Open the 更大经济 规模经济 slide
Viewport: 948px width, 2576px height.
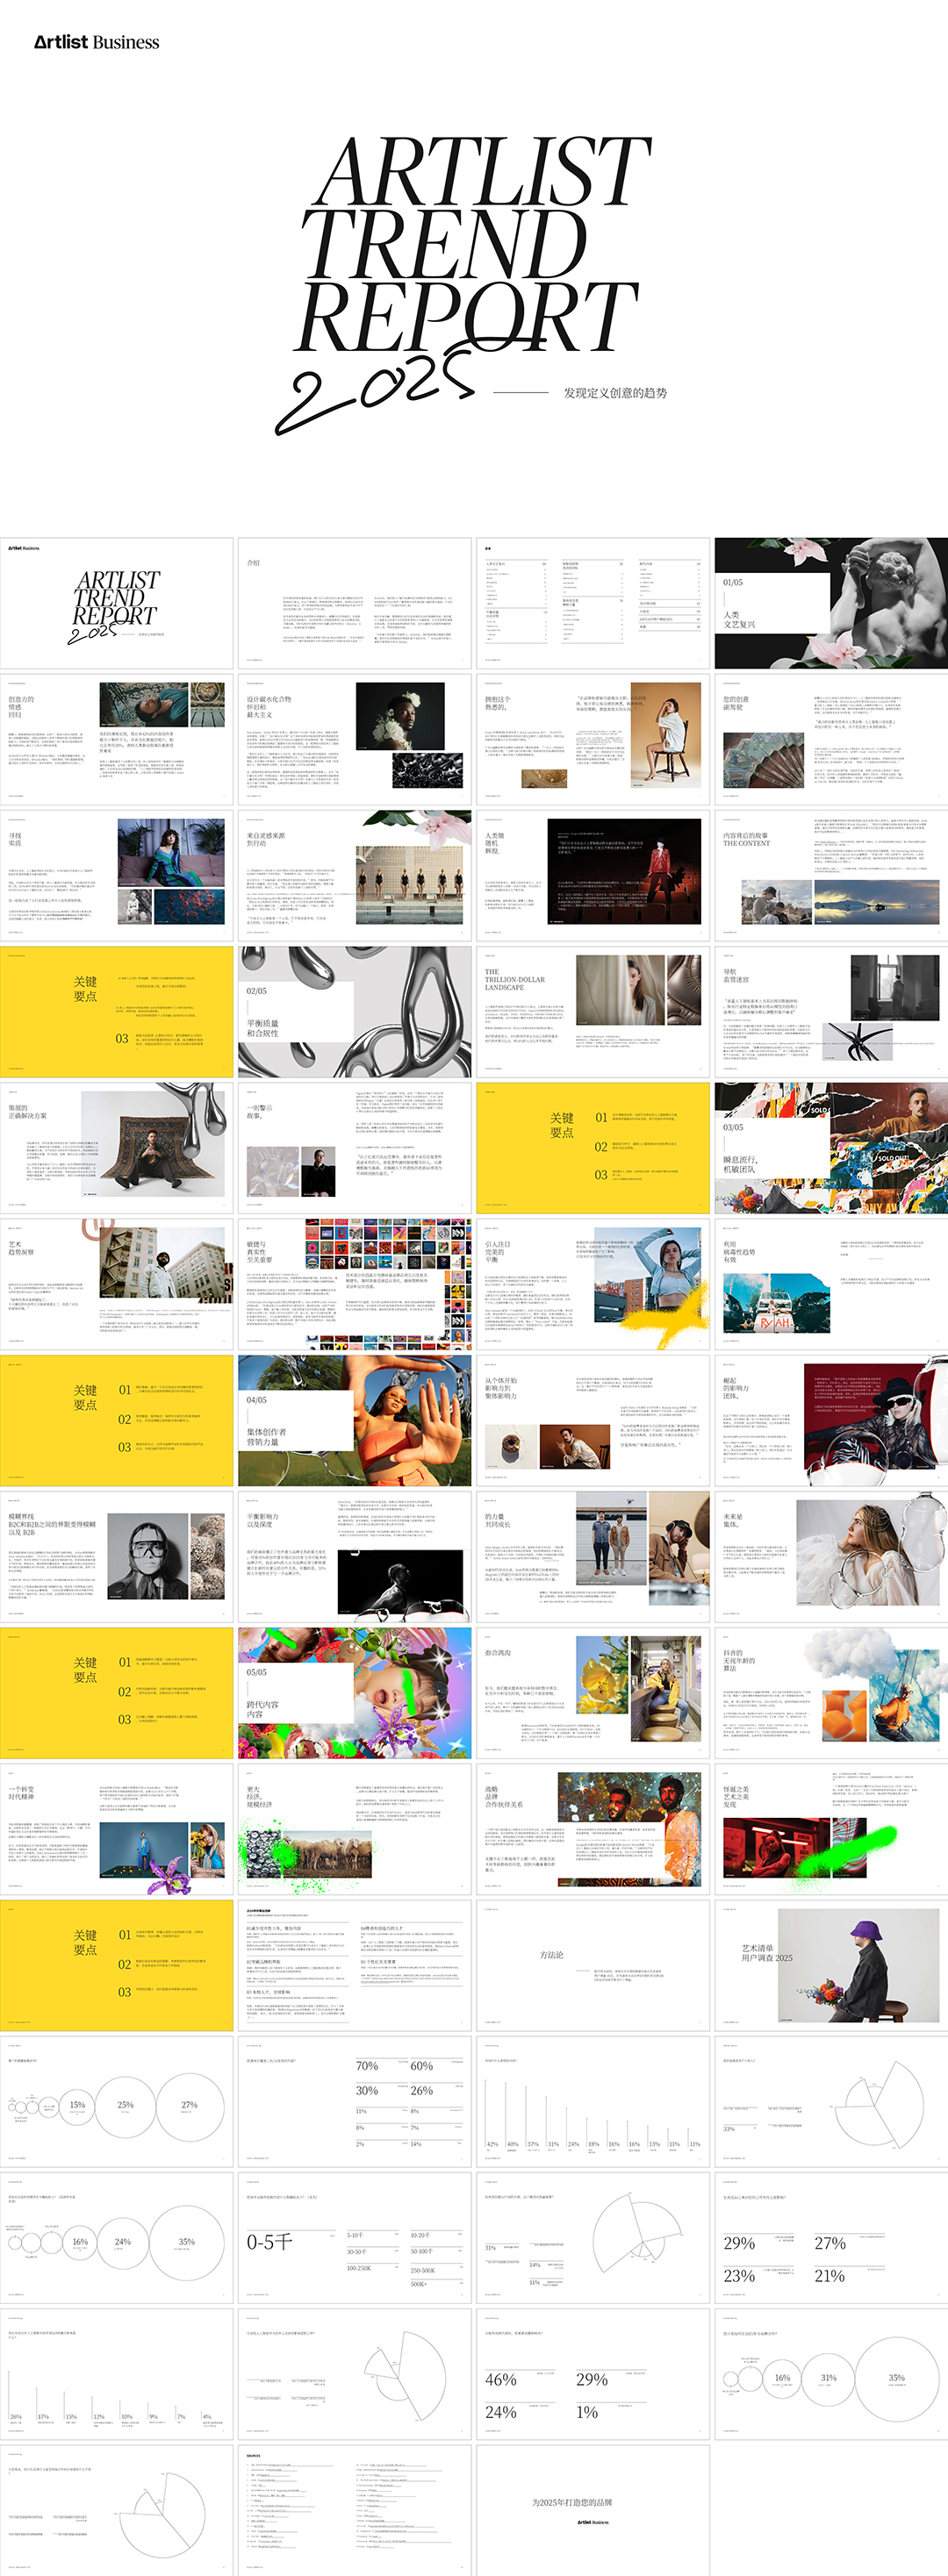tap(355, 1829)
